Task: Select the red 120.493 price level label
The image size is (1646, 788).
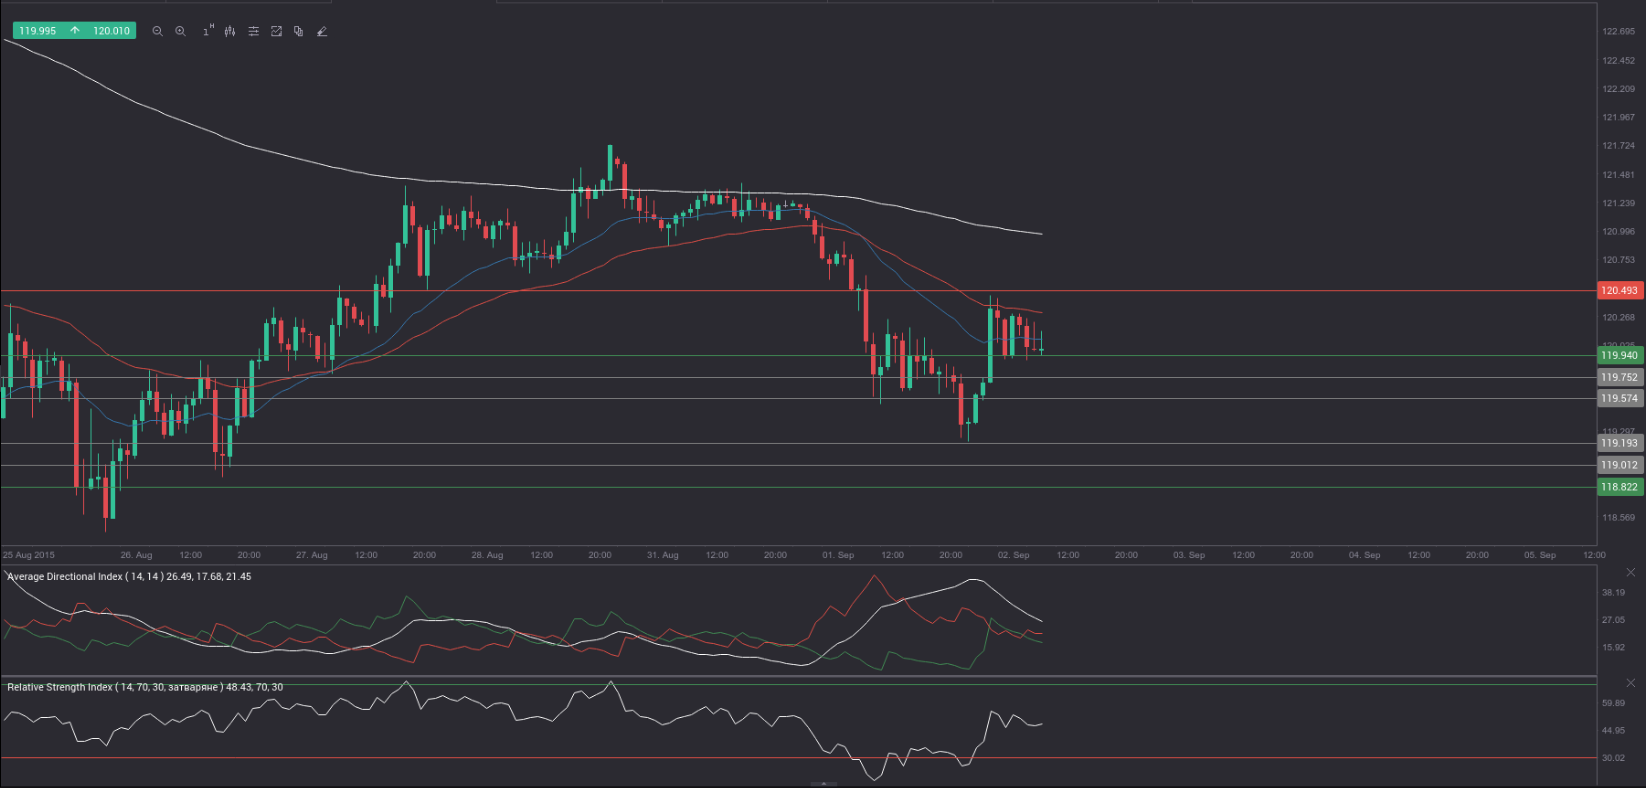Action: point(1619,291)
